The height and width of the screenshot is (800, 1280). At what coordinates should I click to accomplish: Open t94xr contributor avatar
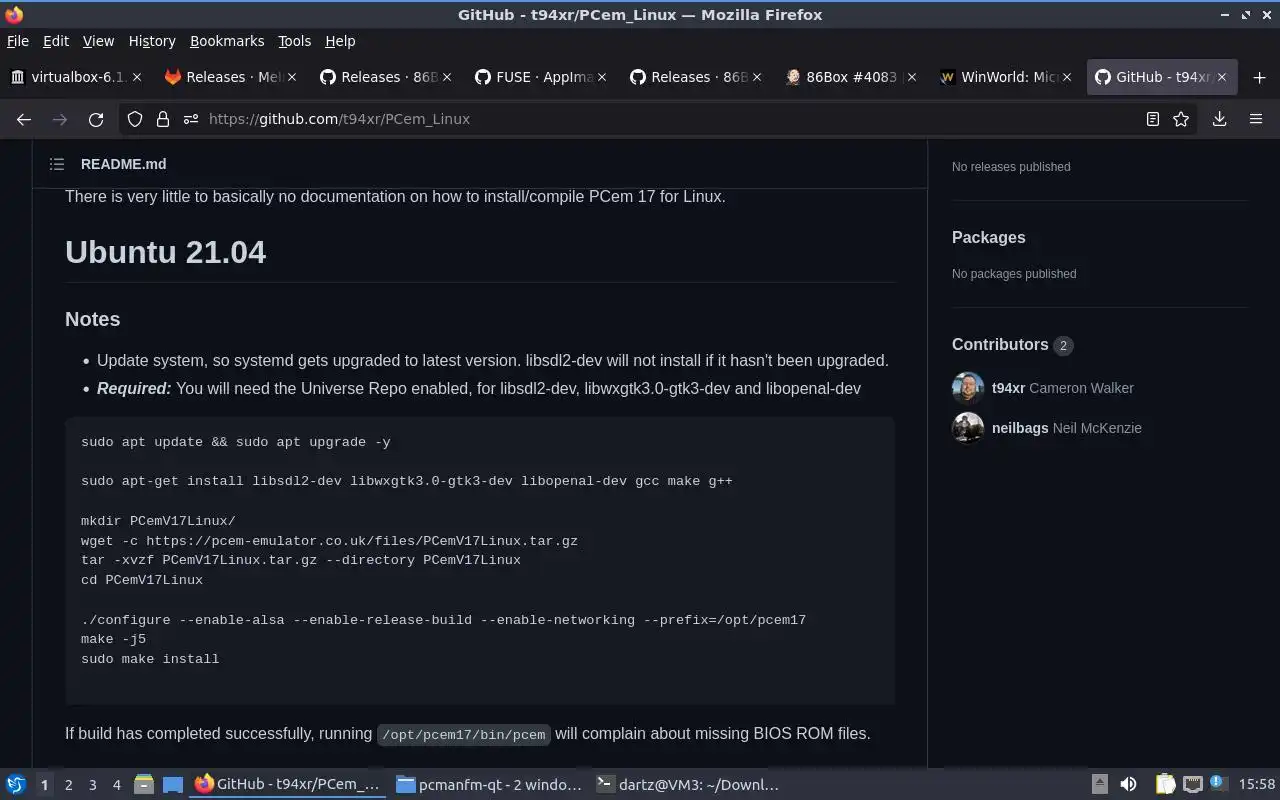click(968, 388)
